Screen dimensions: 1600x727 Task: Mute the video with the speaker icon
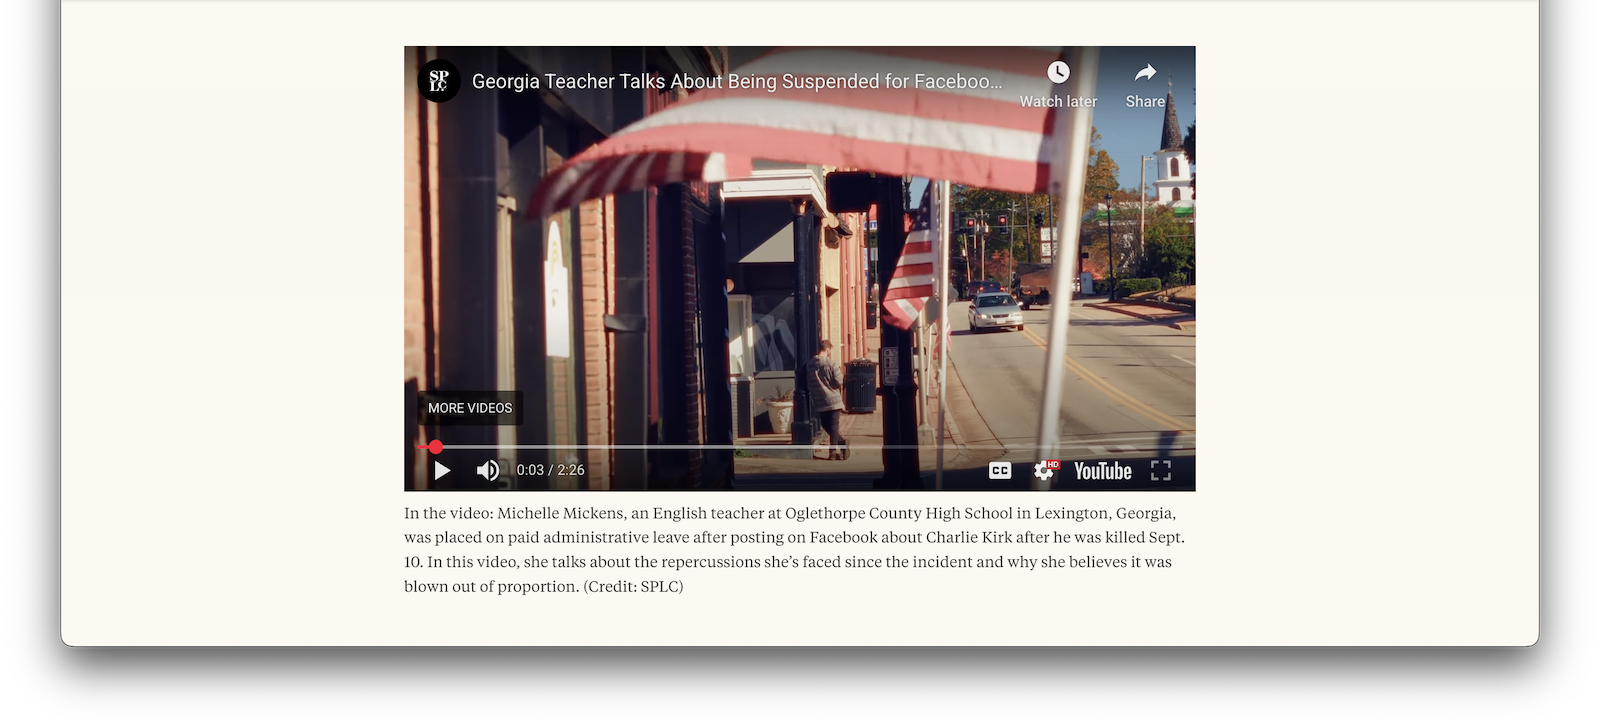pos(487,470)
